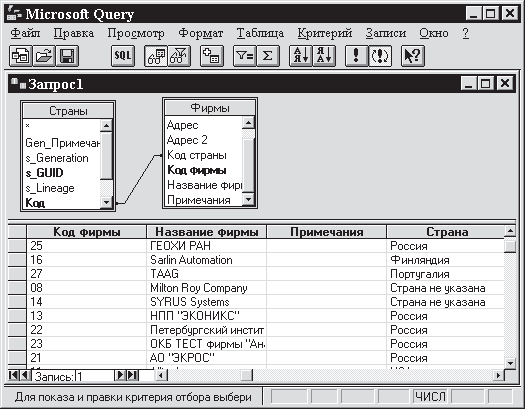Open the Критерий menu

(324, 33)
